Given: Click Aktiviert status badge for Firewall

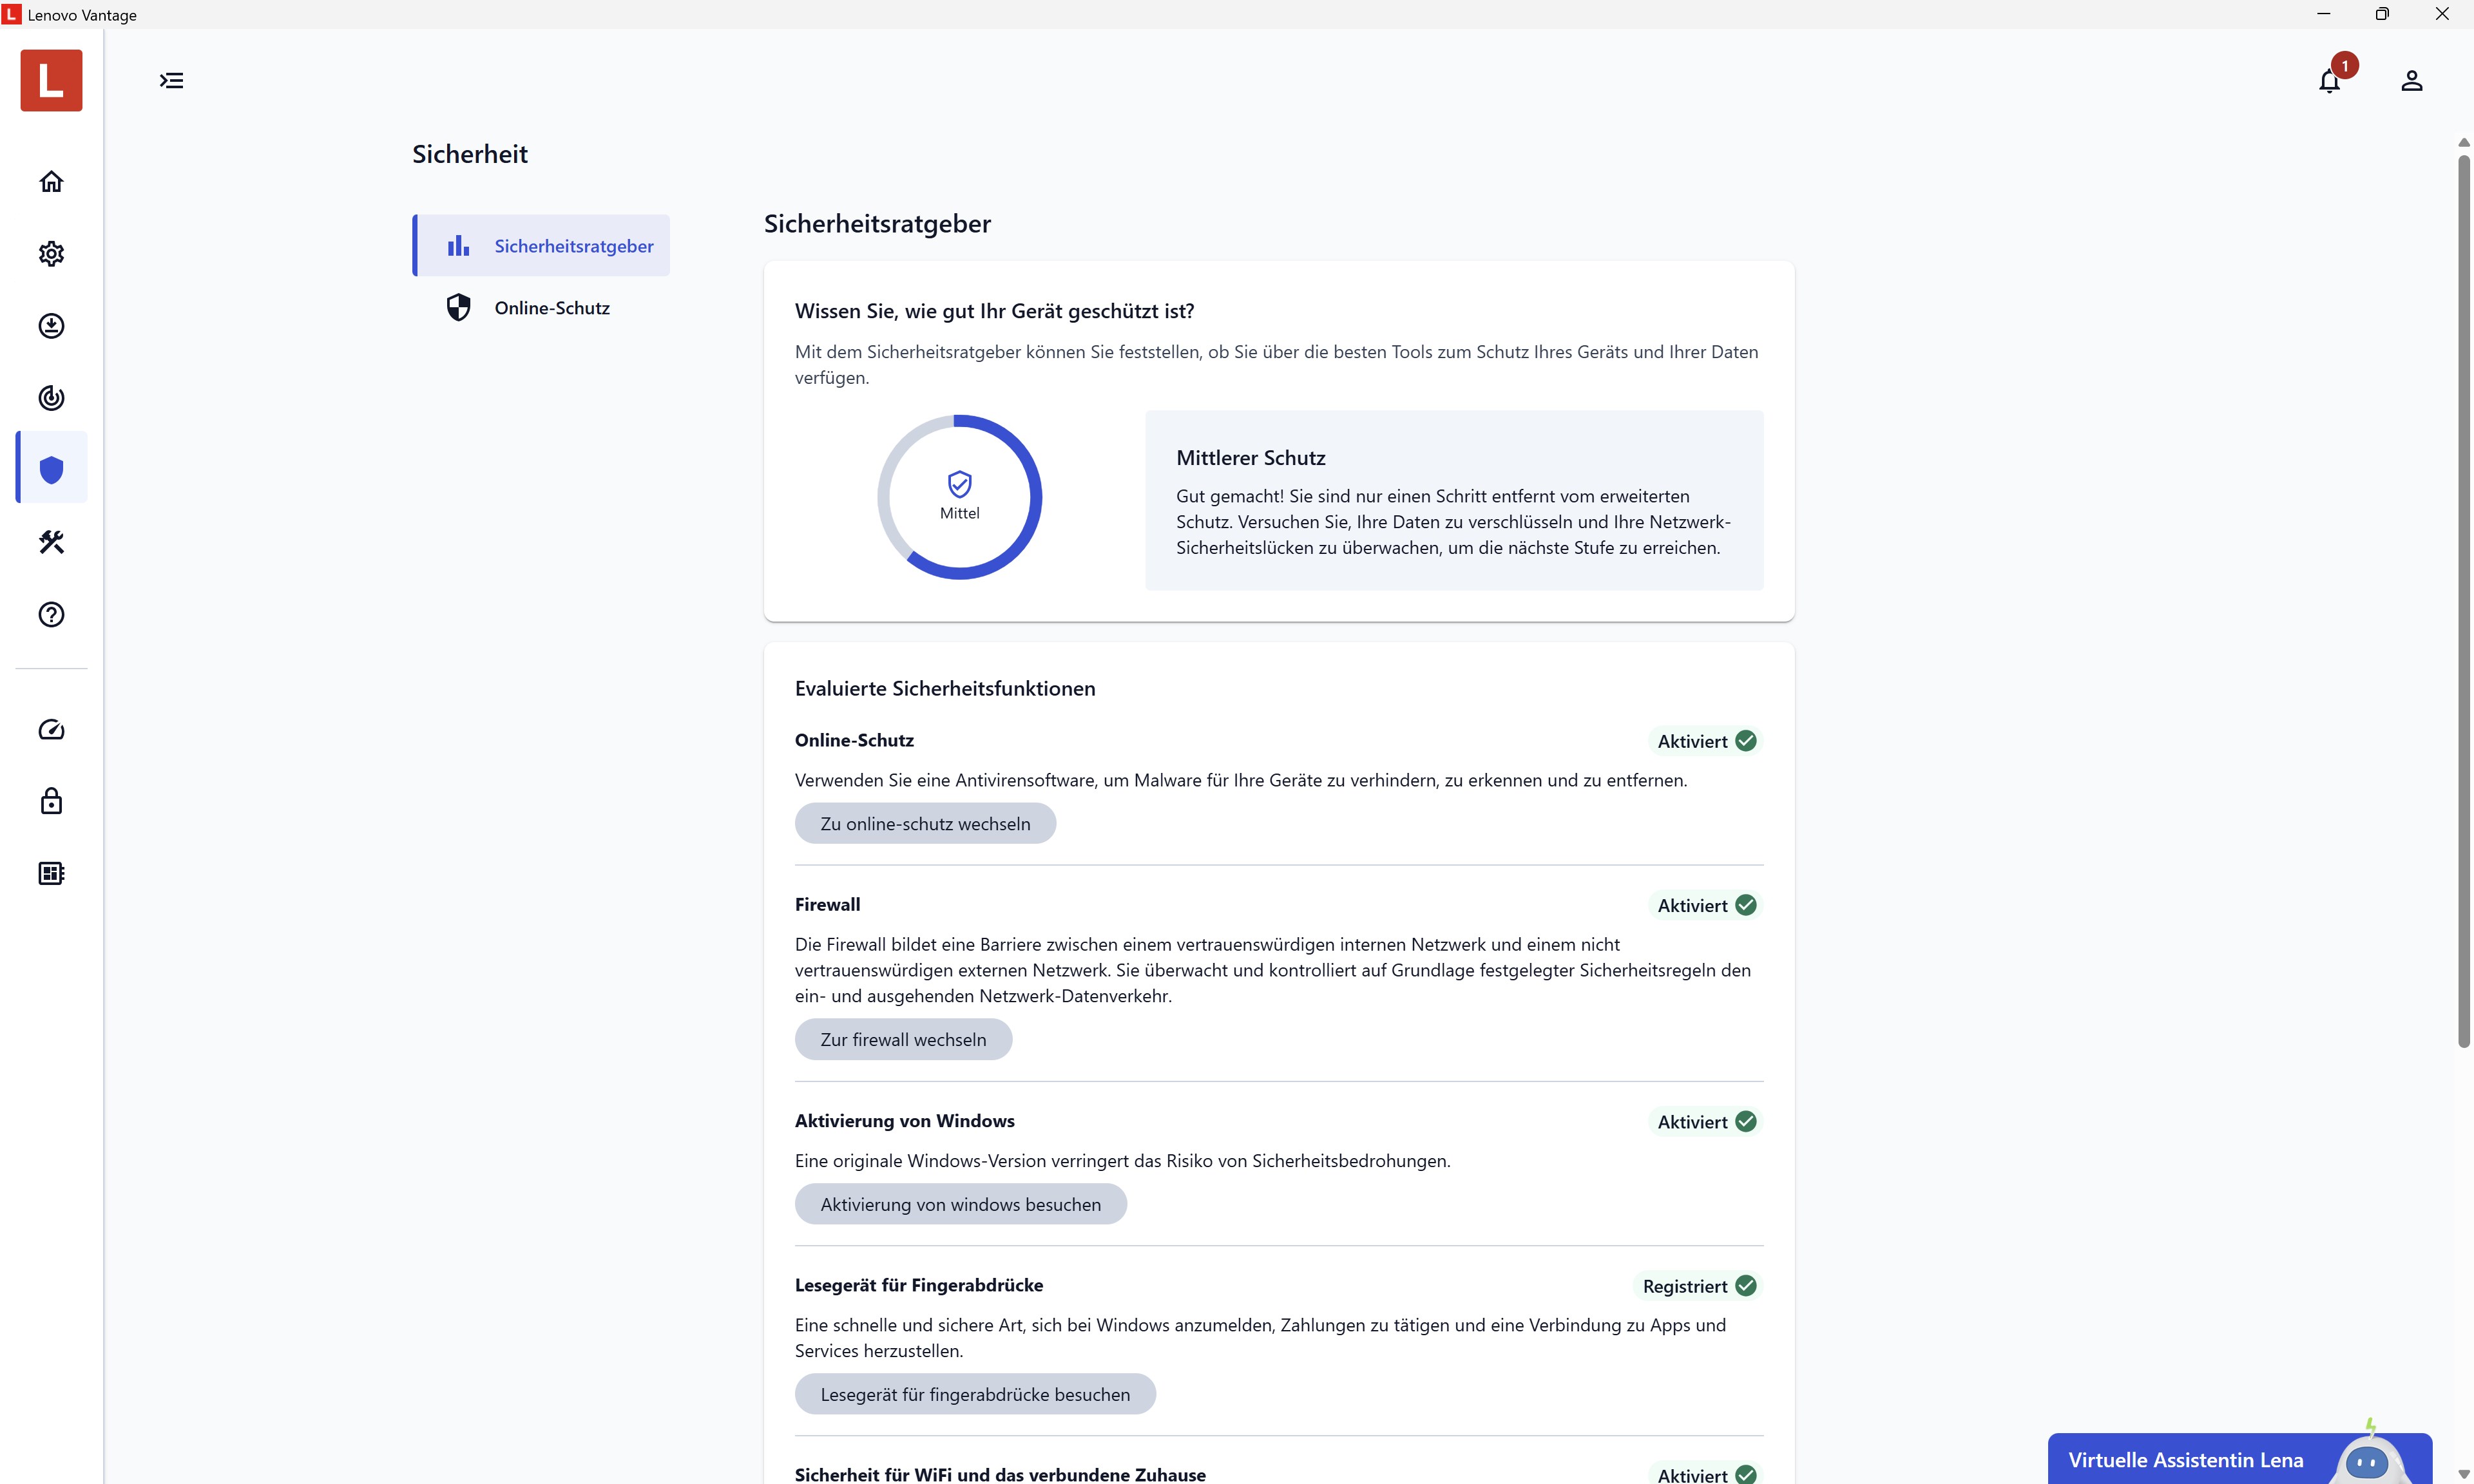Looking at the screenshot, I should (x=1705, y=905).
